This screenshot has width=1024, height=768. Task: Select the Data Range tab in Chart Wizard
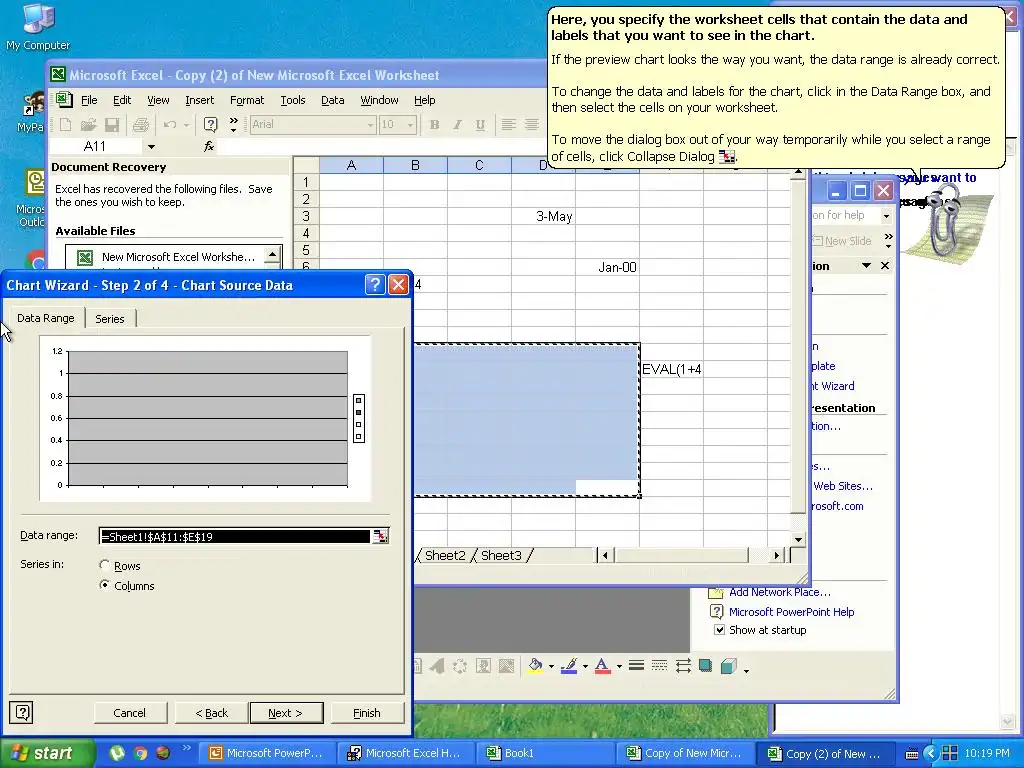click(x=46, y=317)
